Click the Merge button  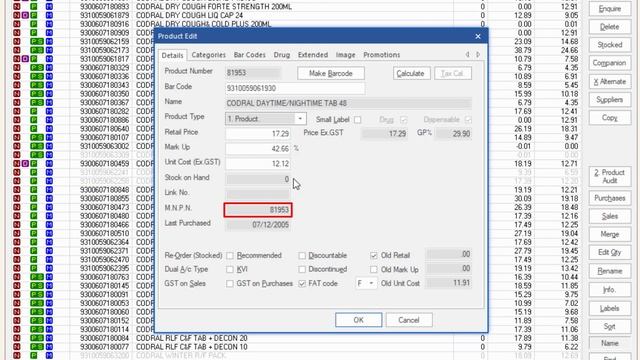tap(609, 234)
